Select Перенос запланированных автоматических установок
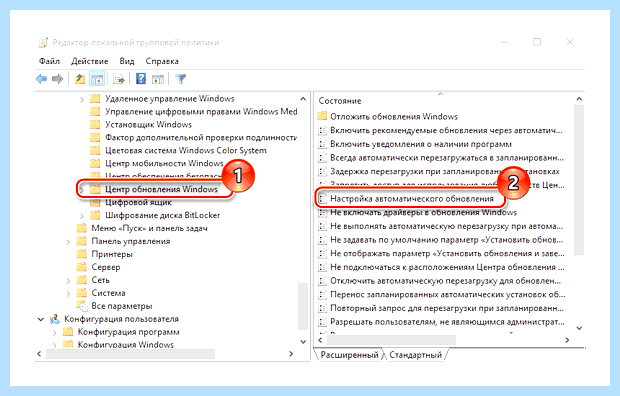Image resolution: width=620 pixels, height=396 pixels. pyautogui.click(x=448, y=294)
